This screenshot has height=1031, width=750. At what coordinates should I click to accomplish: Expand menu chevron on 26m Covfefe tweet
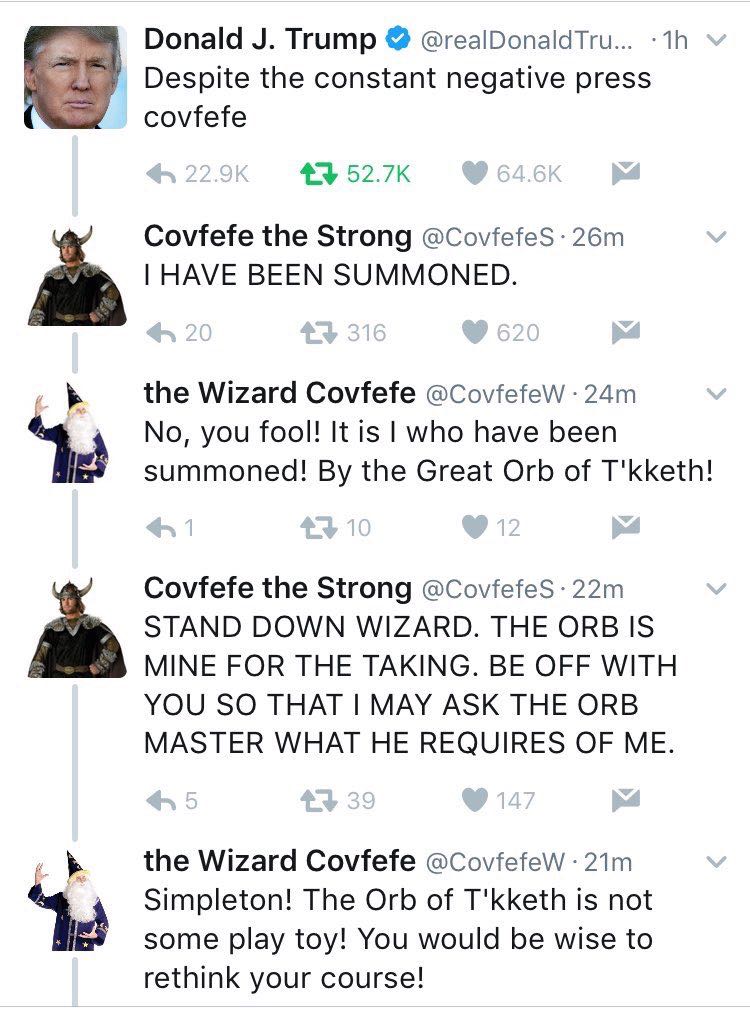point(715,238)
